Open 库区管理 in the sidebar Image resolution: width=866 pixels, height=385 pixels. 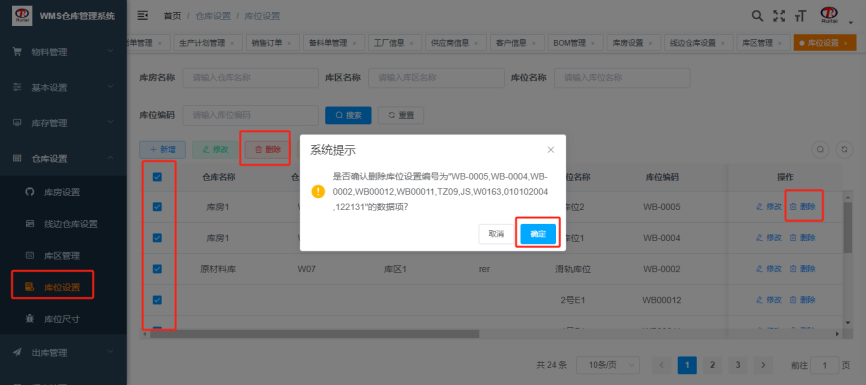click(62, 256)
